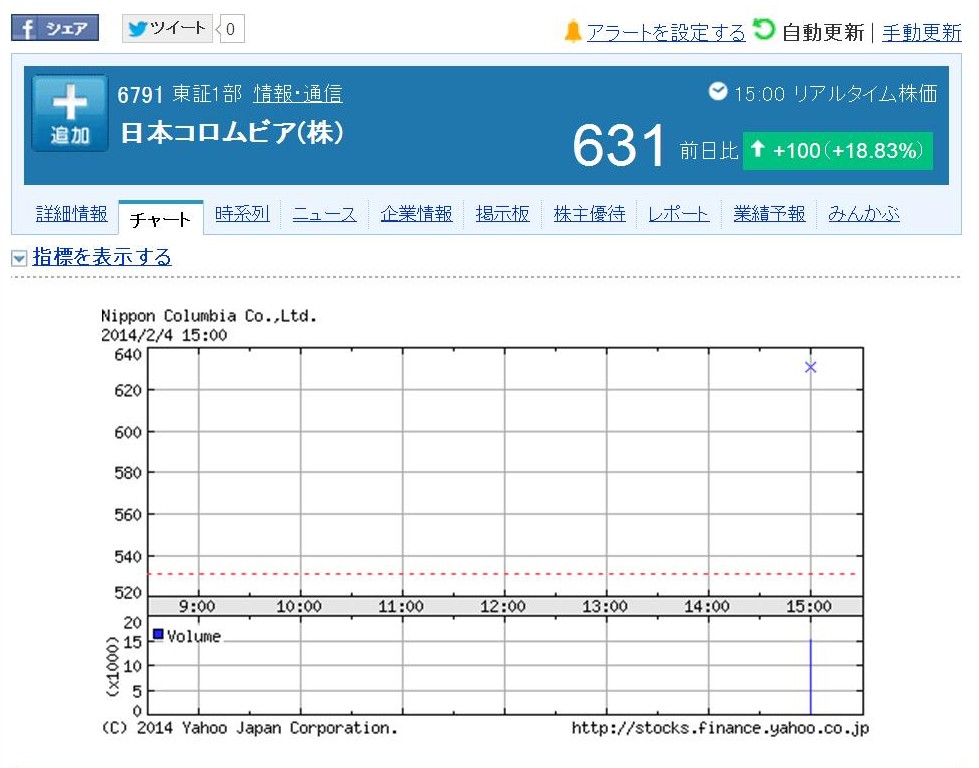
Task: Add stock with the 追加 plus button
Action: [70, 113]
